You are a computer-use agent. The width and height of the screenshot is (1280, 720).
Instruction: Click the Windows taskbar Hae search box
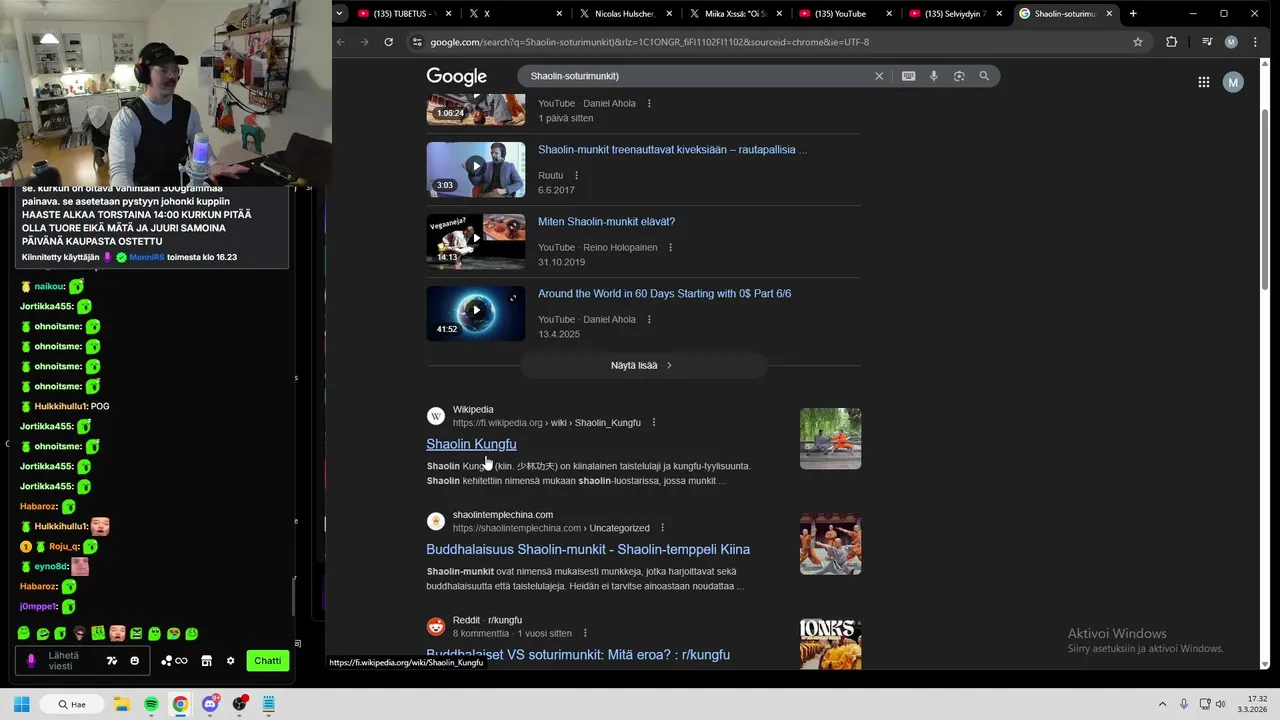tap(72, 704)
